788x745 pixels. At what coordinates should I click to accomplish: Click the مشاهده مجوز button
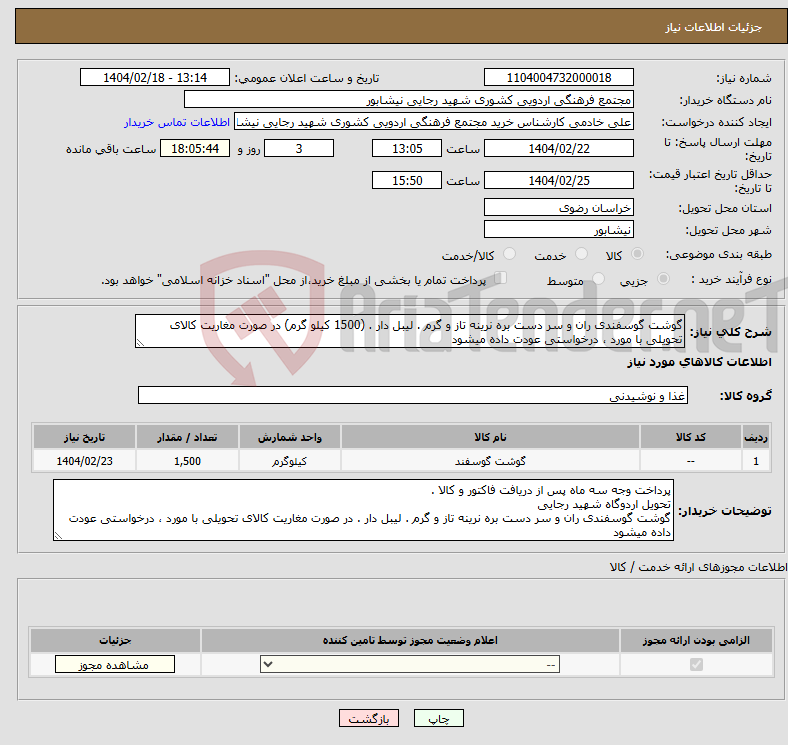115,665
